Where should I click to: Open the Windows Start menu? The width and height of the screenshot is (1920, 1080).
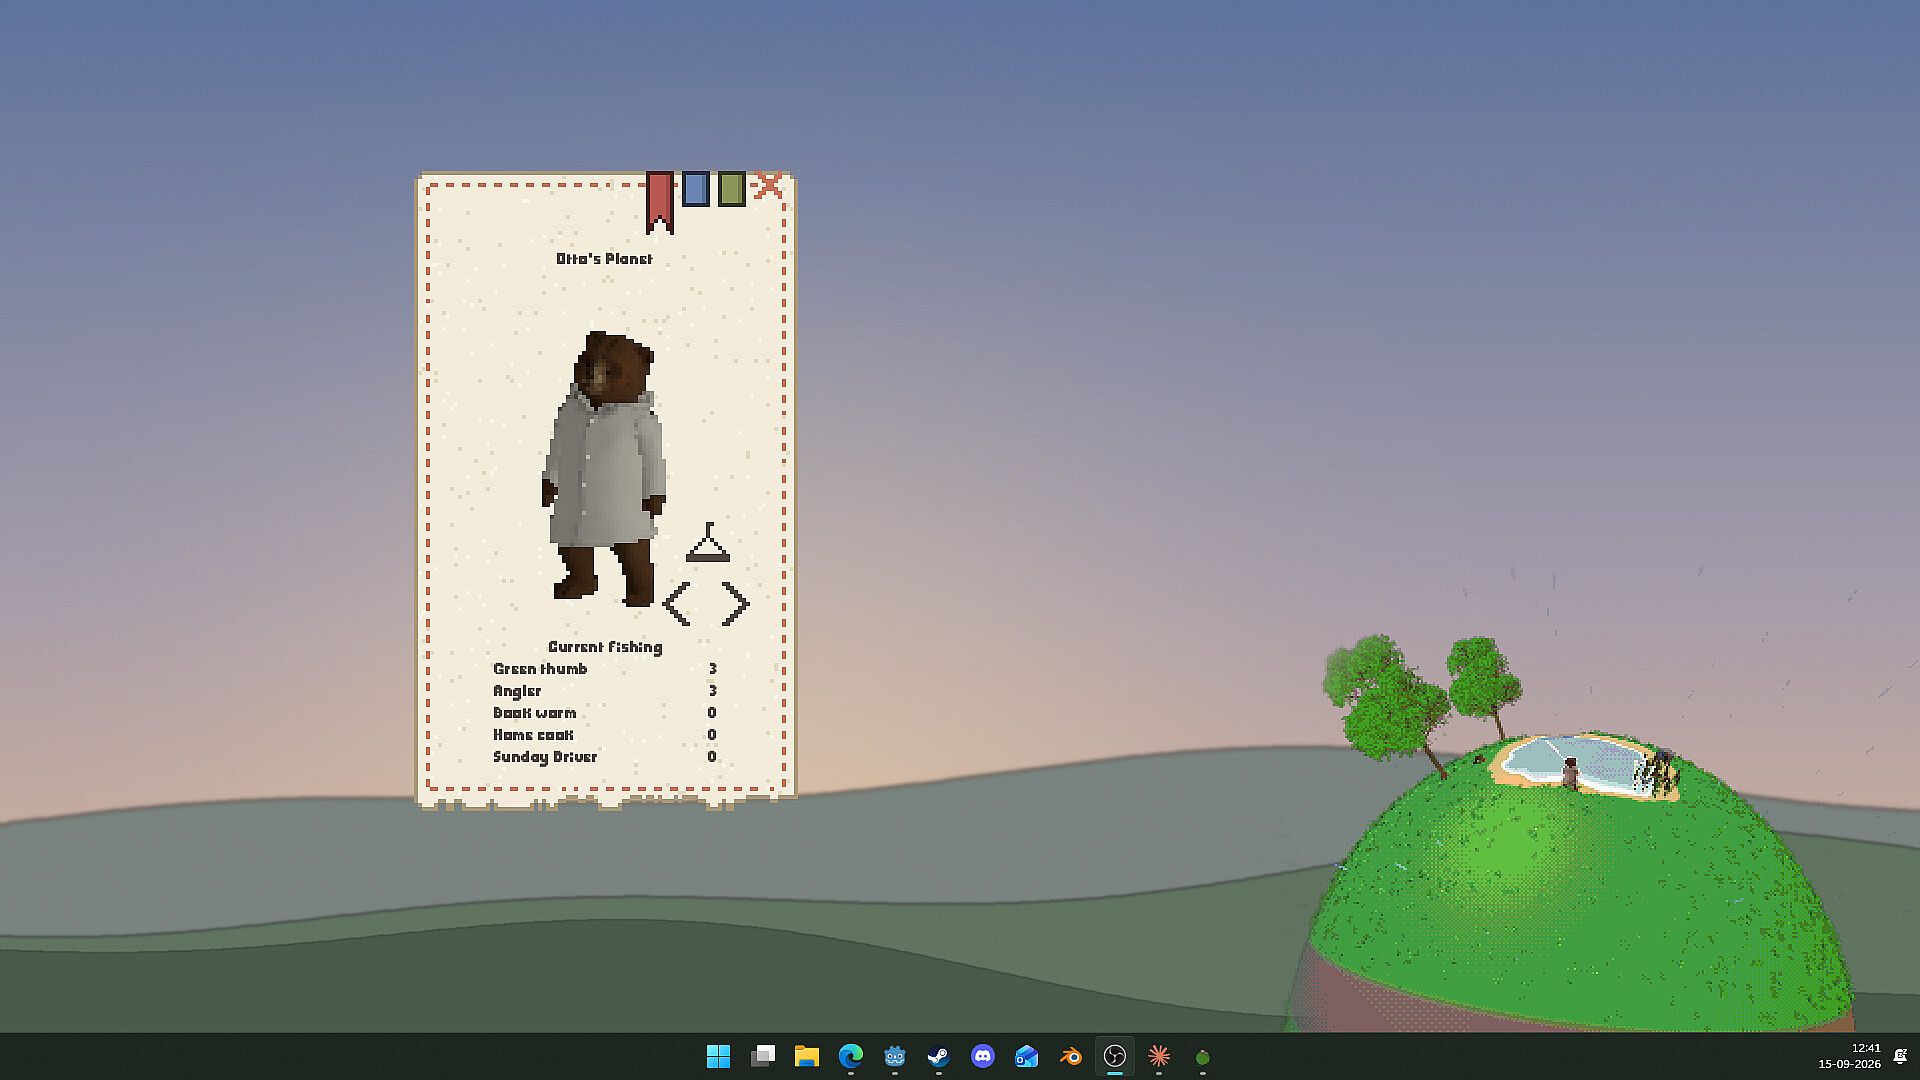pyautogui.click(x=718, y=1056)
